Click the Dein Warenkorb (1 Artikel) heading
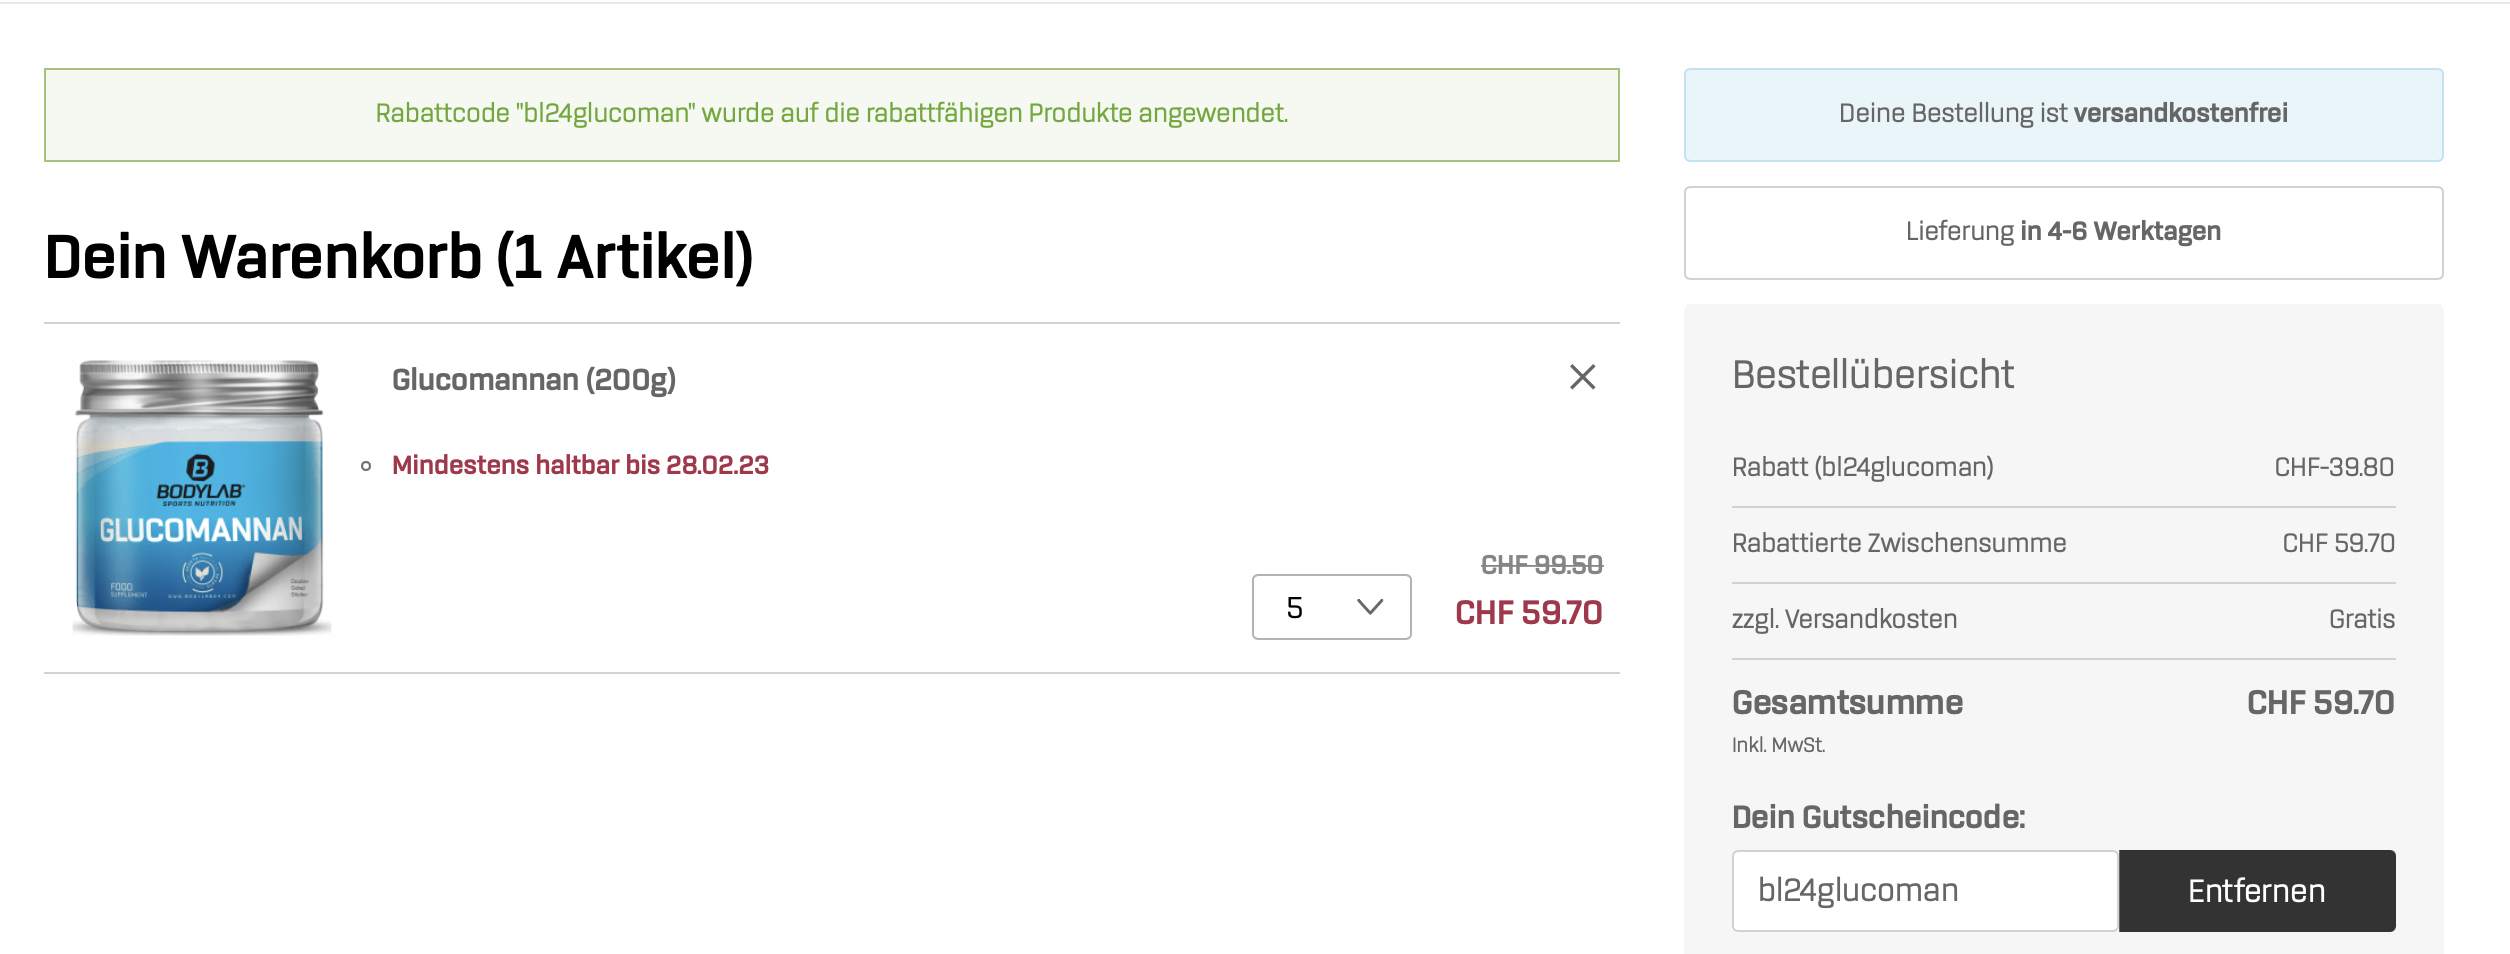This screenshot has height=954, width=2510. [398, 256]
